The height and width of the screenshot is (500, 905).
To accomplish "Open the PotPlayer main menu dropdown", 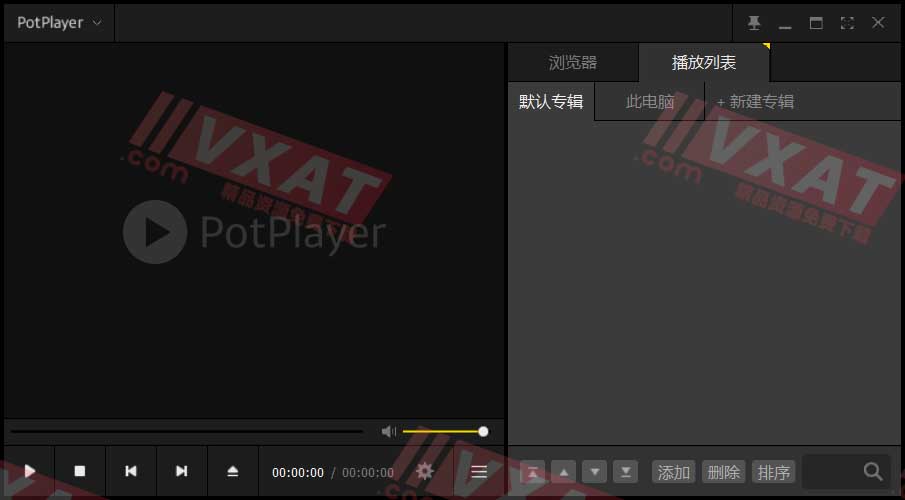I will (59, 23).
